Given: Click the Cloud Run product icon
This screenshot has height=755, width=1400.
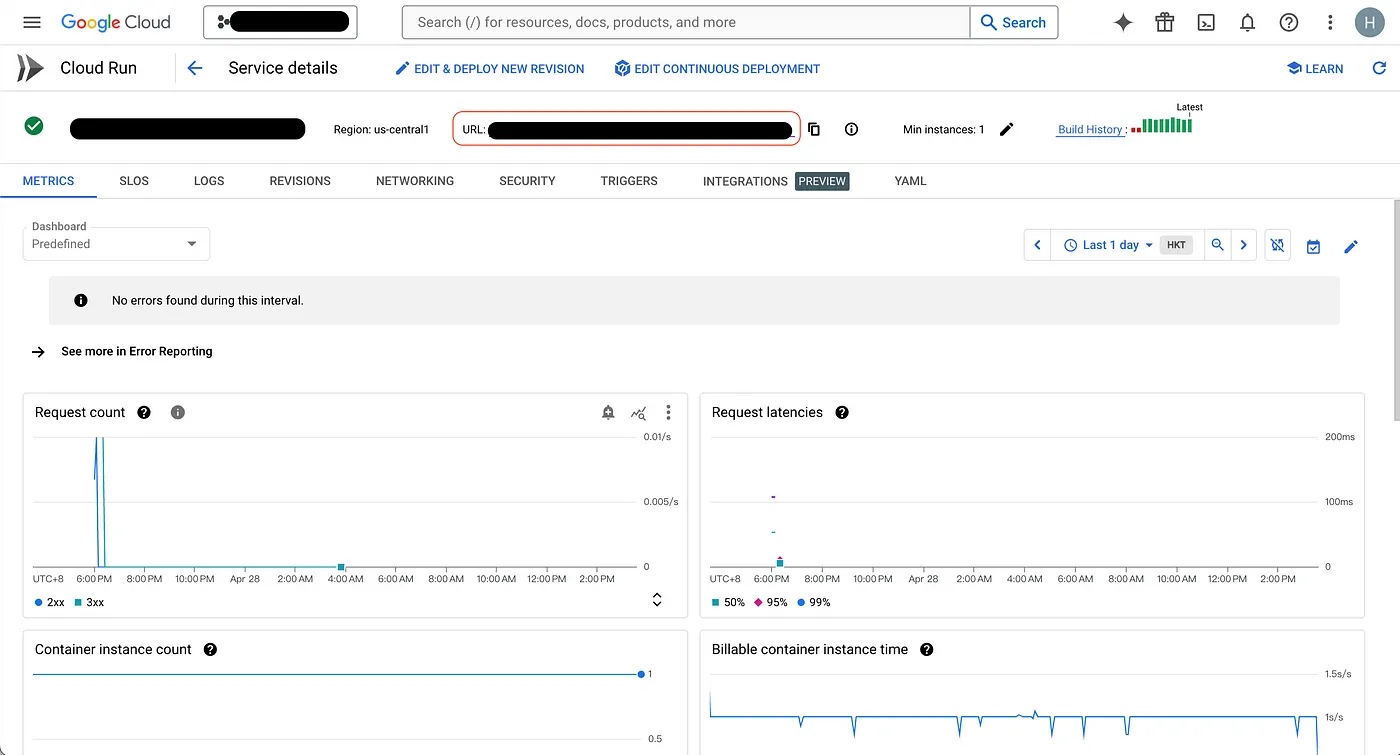Looking at the screenshot, I should point(30,68).
